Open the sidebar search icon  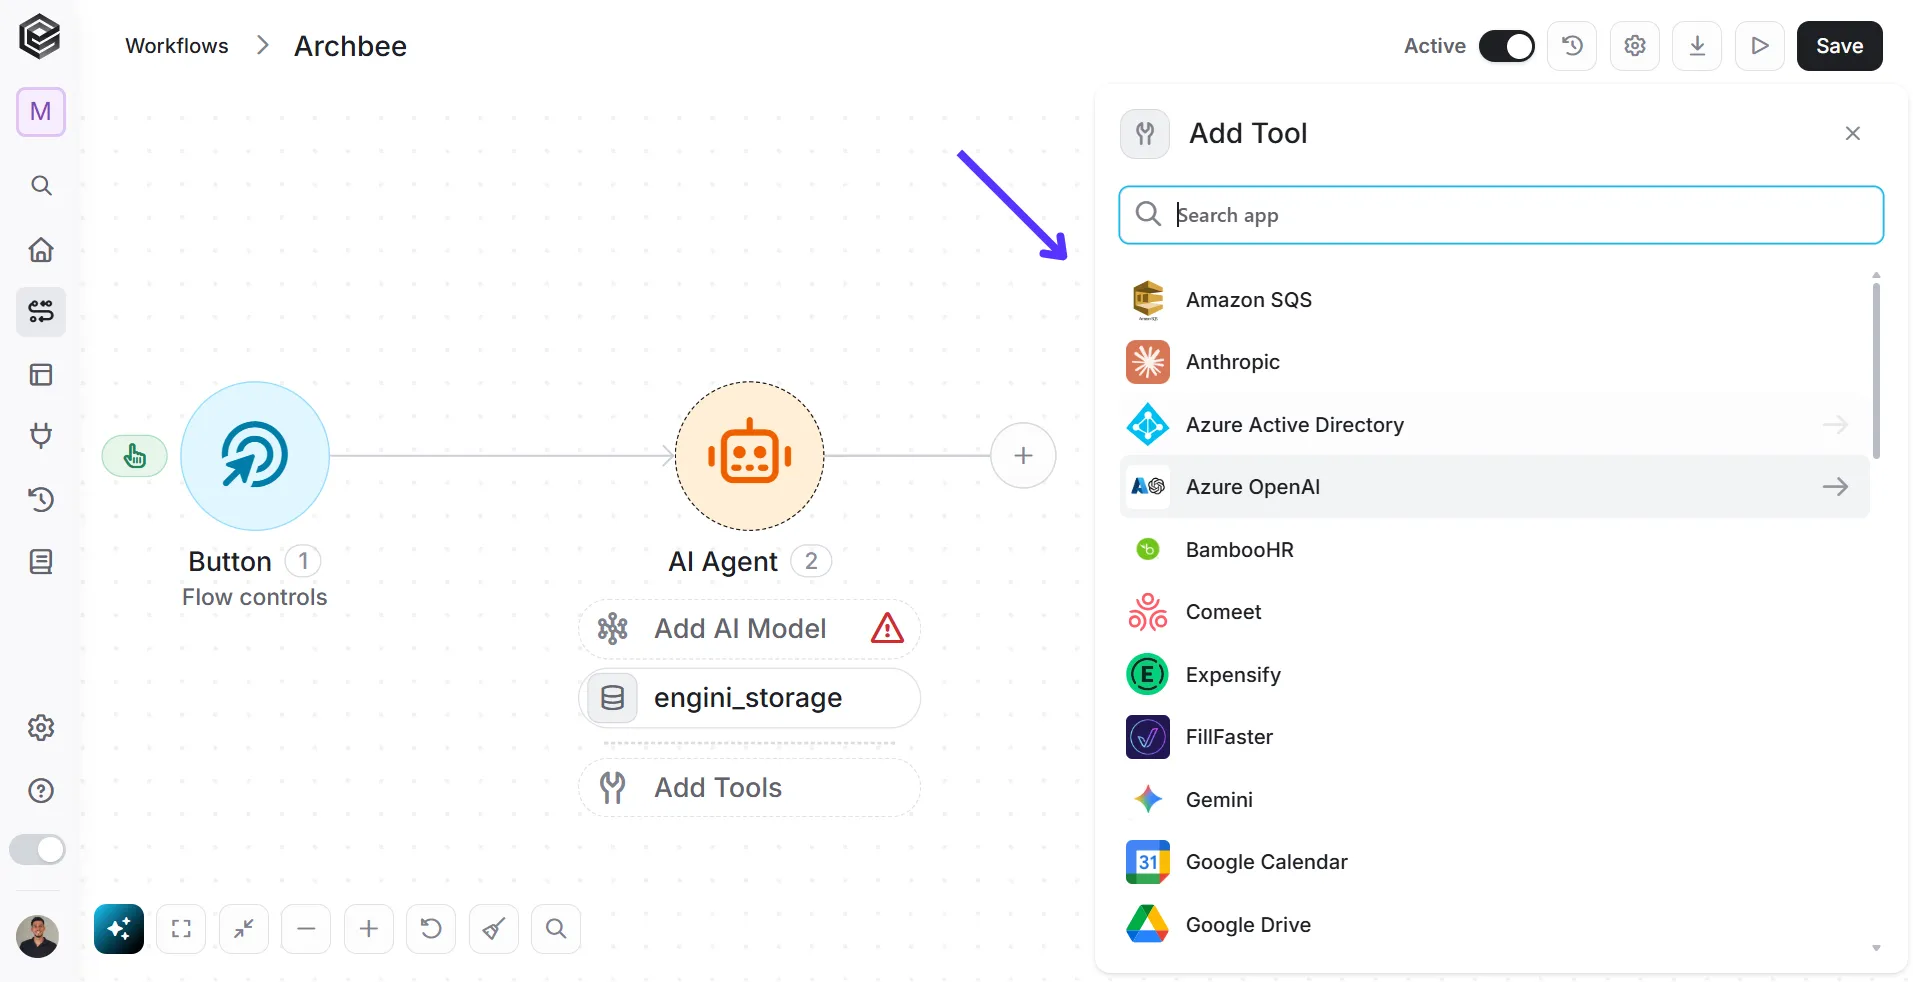click(x=41, y=185)
